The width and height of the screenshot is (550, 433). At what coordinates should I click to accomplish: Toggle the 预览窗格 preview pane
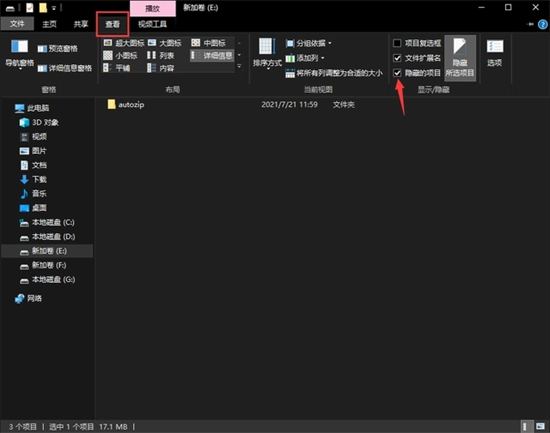pos(58,48)
